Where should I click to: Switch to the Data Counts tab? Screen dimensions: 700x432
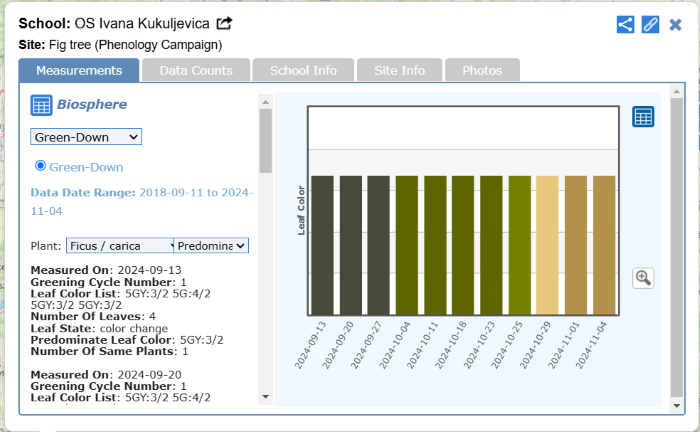coord(196,70)
